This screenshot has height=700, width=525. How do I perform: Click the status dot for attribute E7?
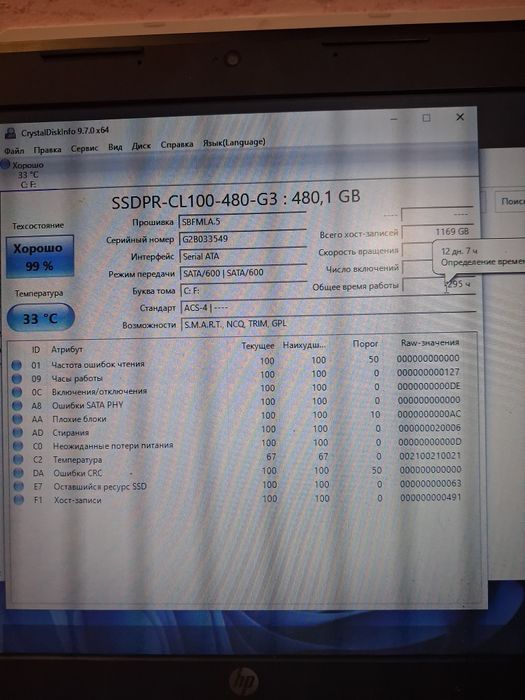point(18,487)
